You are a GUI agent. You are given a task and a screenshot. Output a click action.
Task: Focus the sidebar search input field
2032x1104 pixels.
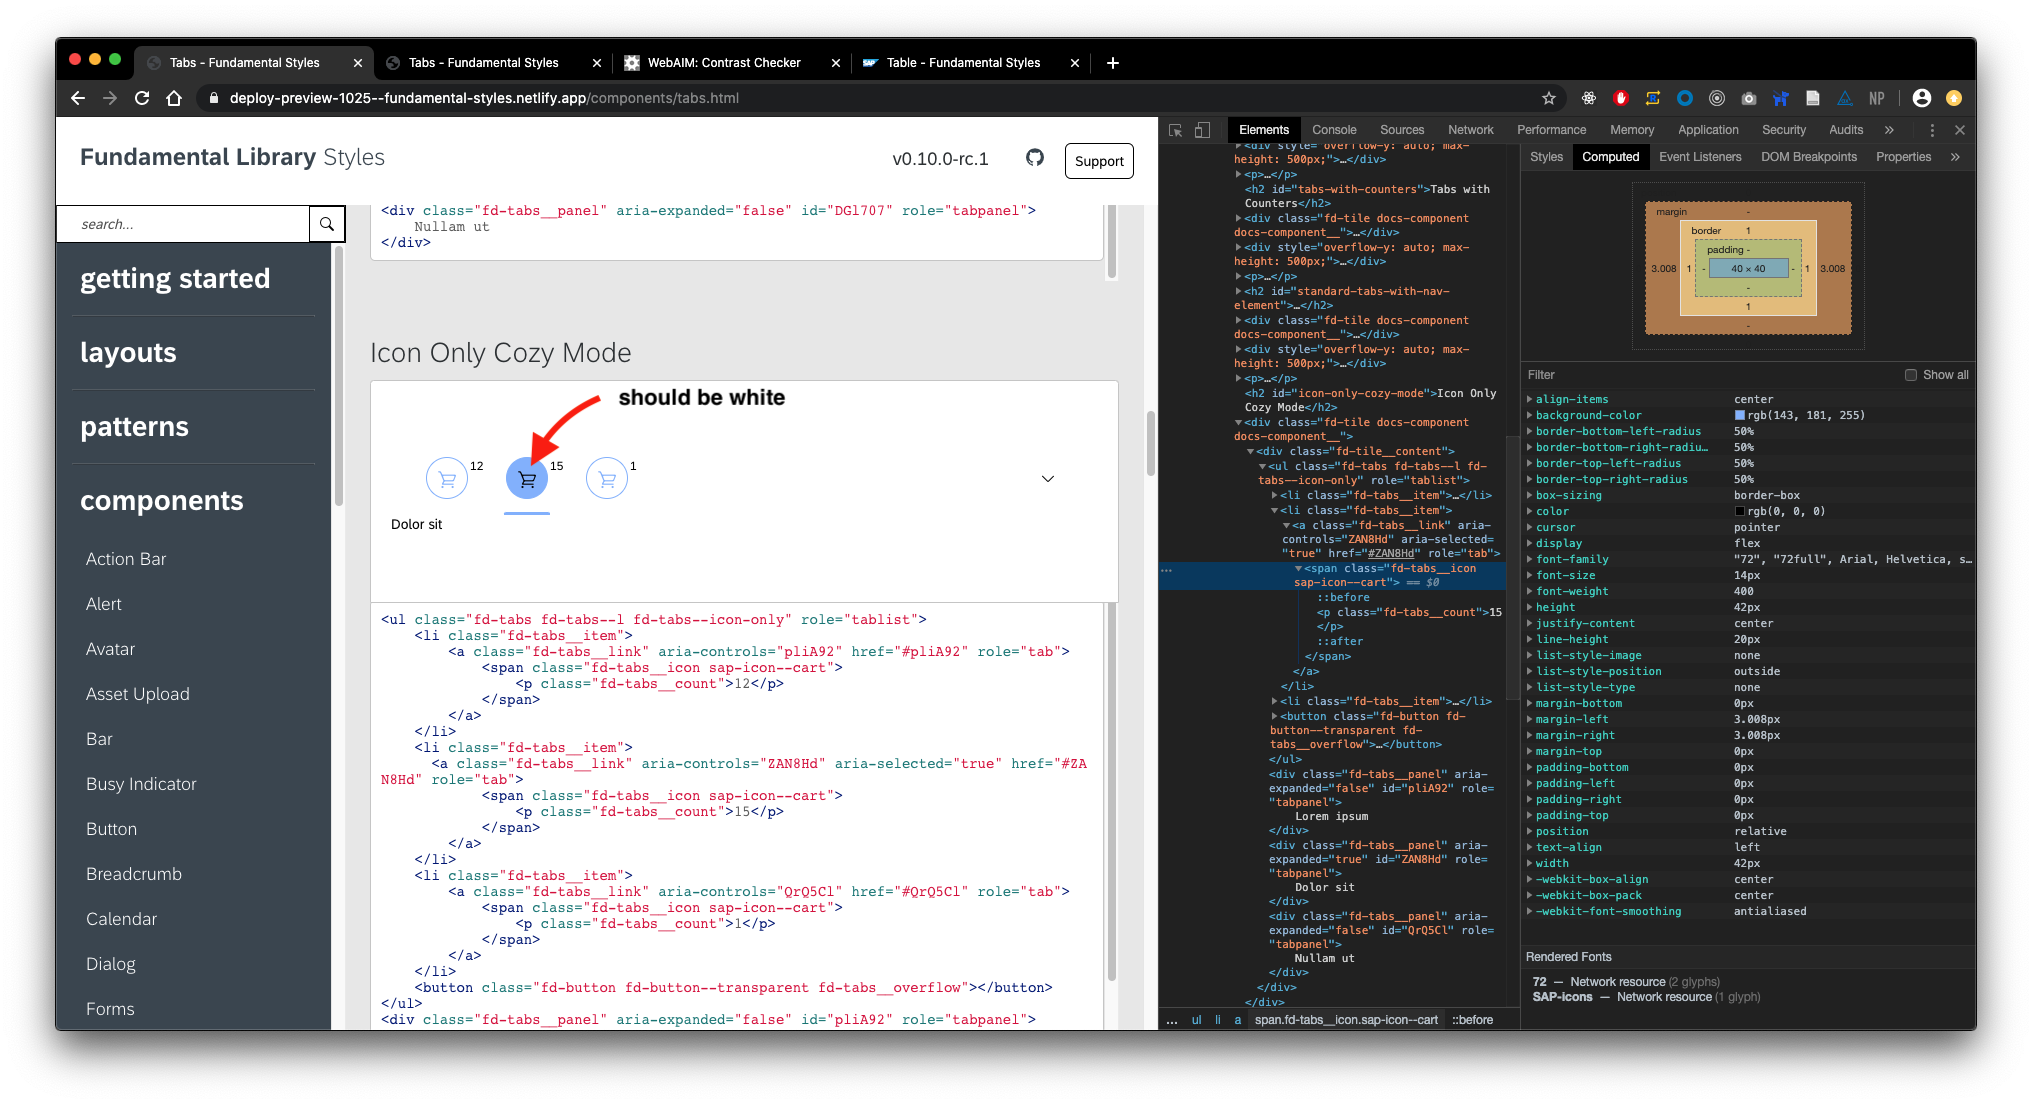click(x=184, y=224)
